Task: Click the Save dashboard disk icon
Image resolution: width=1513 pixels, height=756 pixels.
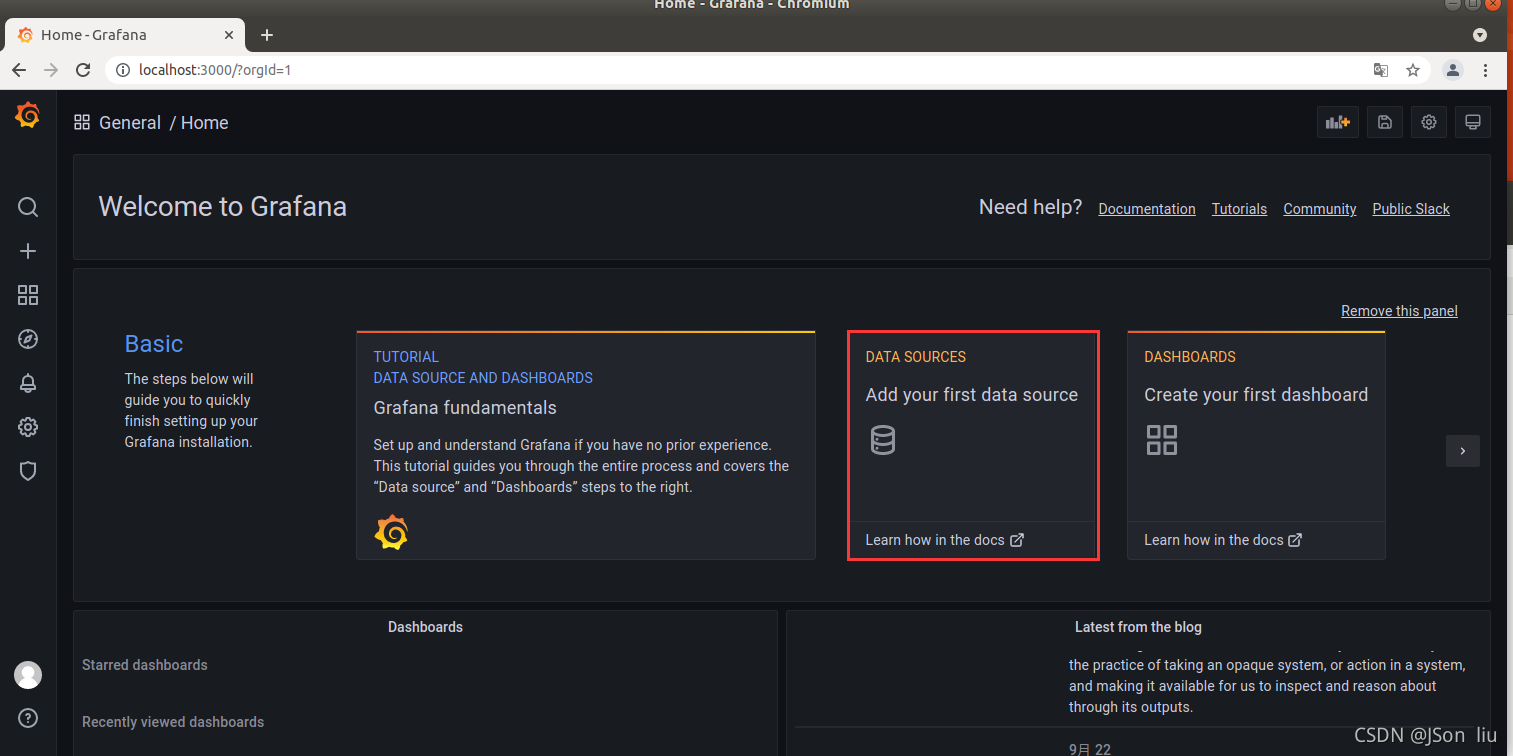Action: point(1385,122)
